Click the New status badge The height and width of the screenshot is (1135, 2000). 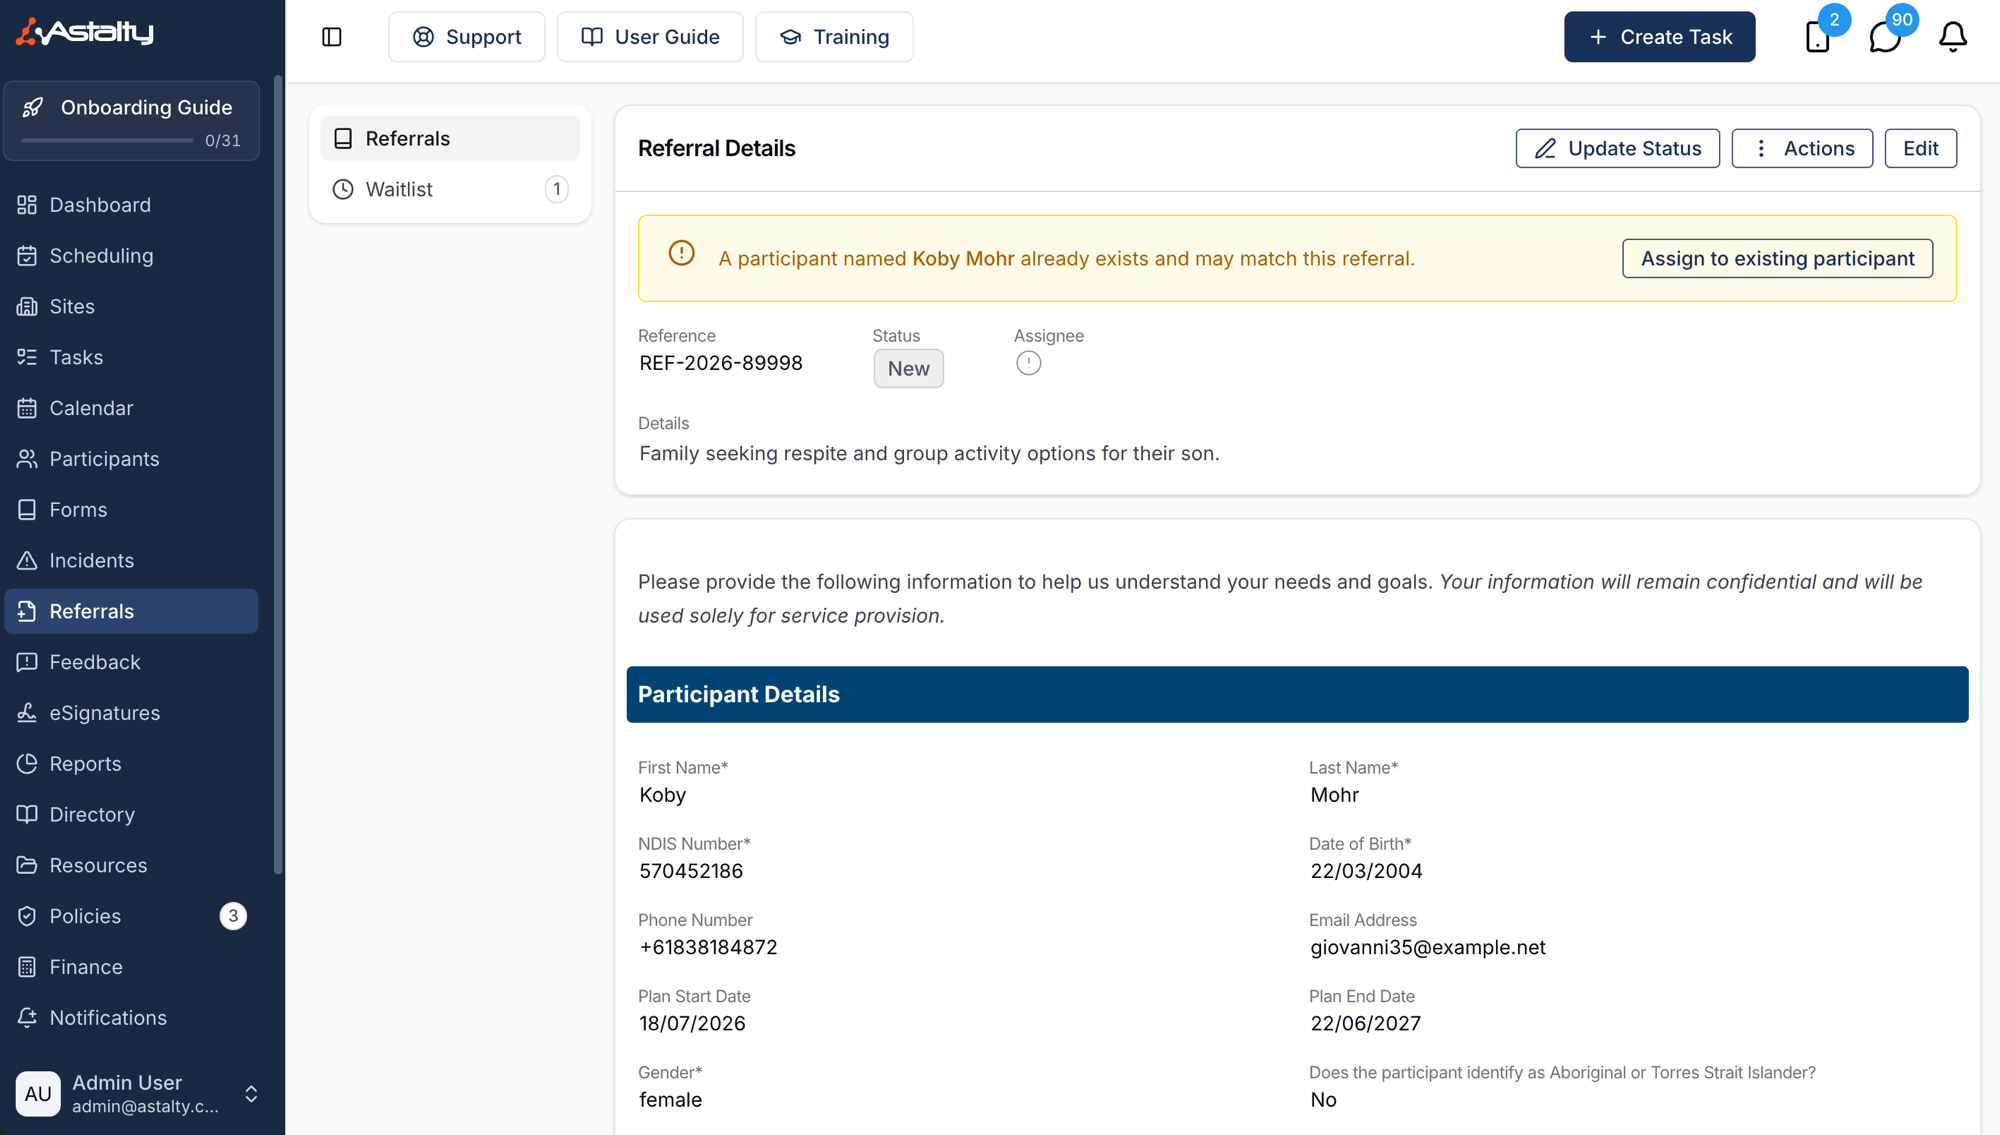pyautogui.click(x=908, y=368)
